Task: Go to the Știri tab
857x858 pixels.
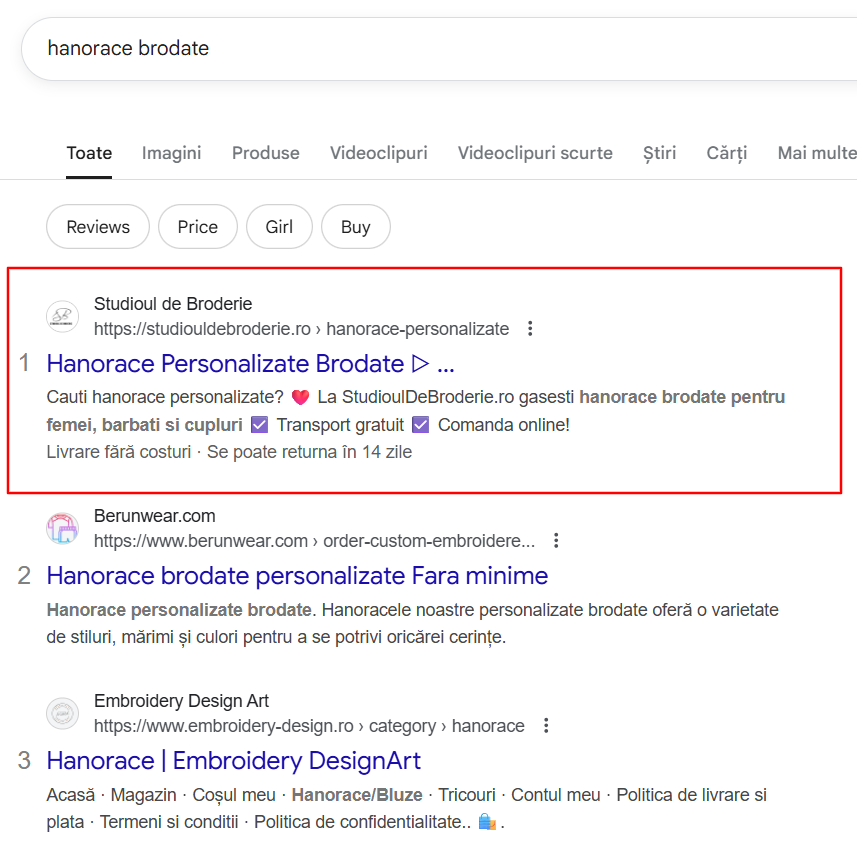Action: pos(659,153)
